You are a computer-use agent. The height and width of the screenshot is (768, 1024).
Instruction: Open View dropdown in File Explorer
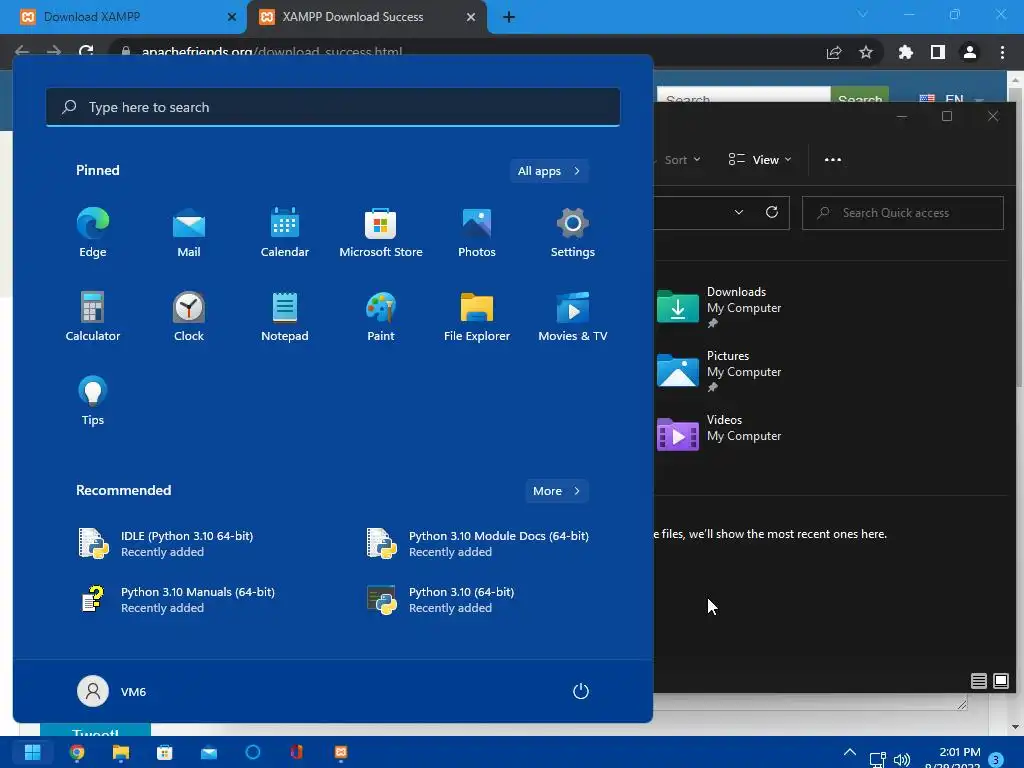[x=760, y=160]
